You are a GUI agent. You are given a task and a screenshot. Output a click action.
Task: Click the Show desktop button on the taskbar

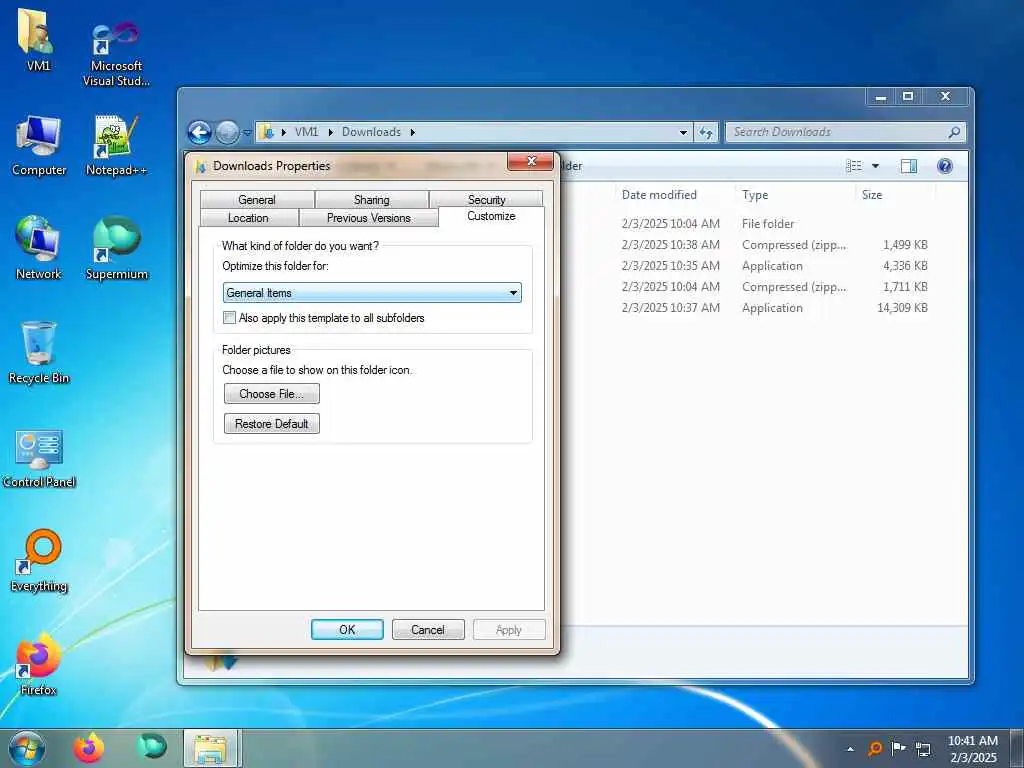point(1017,748)
